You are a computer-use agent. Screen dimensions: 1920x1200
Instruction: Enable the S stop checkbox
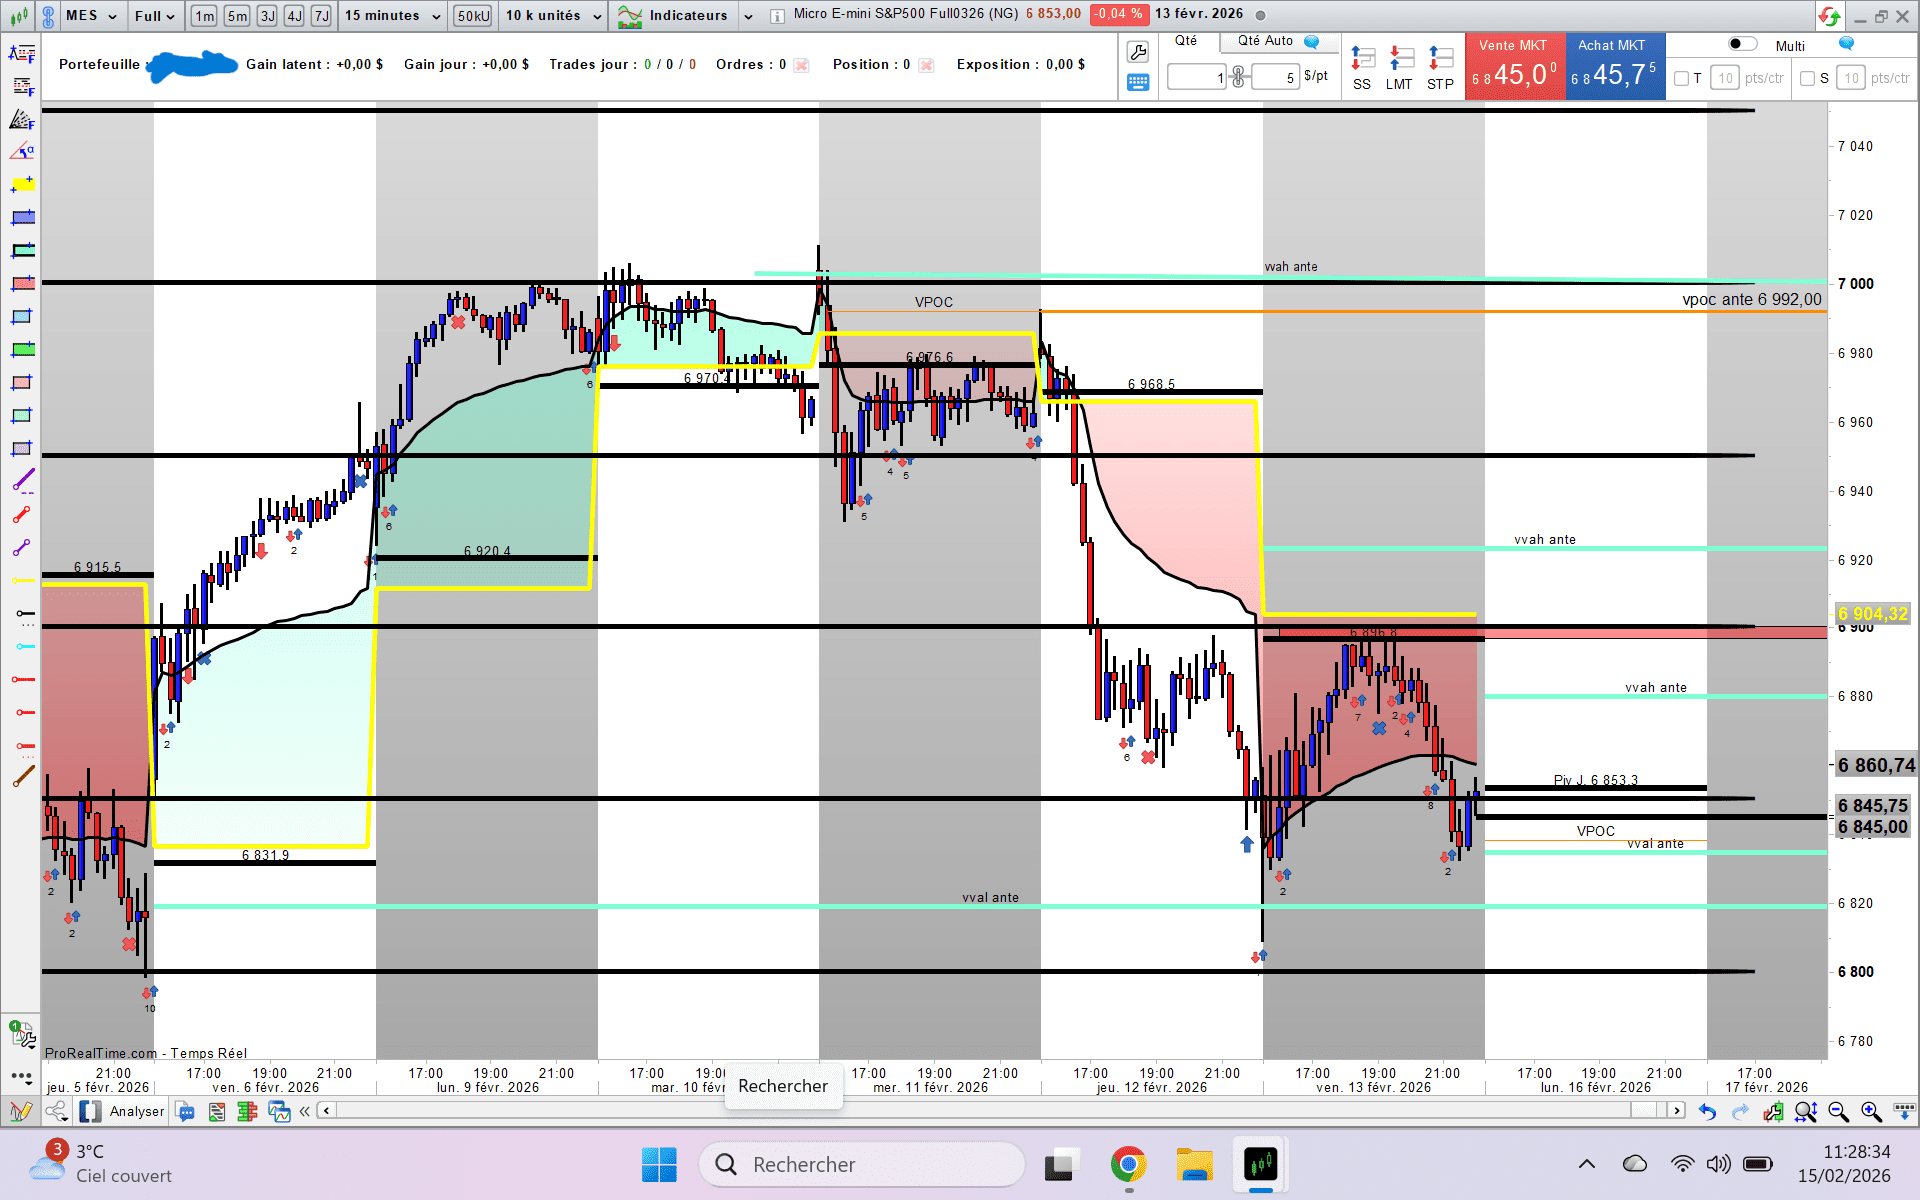click(x=1807, y=78)
